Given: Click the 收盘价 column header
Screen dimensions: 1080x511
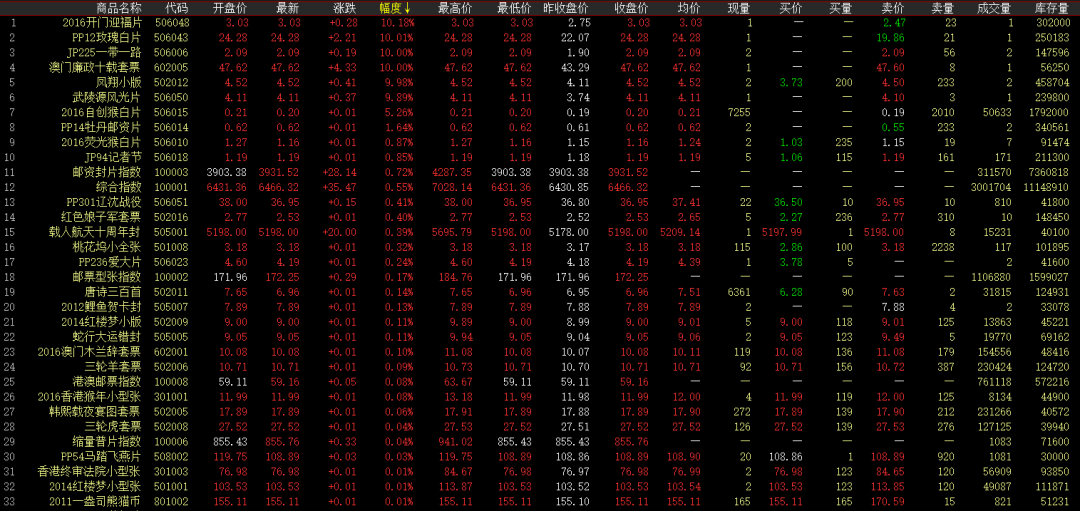Looking at the screenshot, I should [x=632, y=8].
